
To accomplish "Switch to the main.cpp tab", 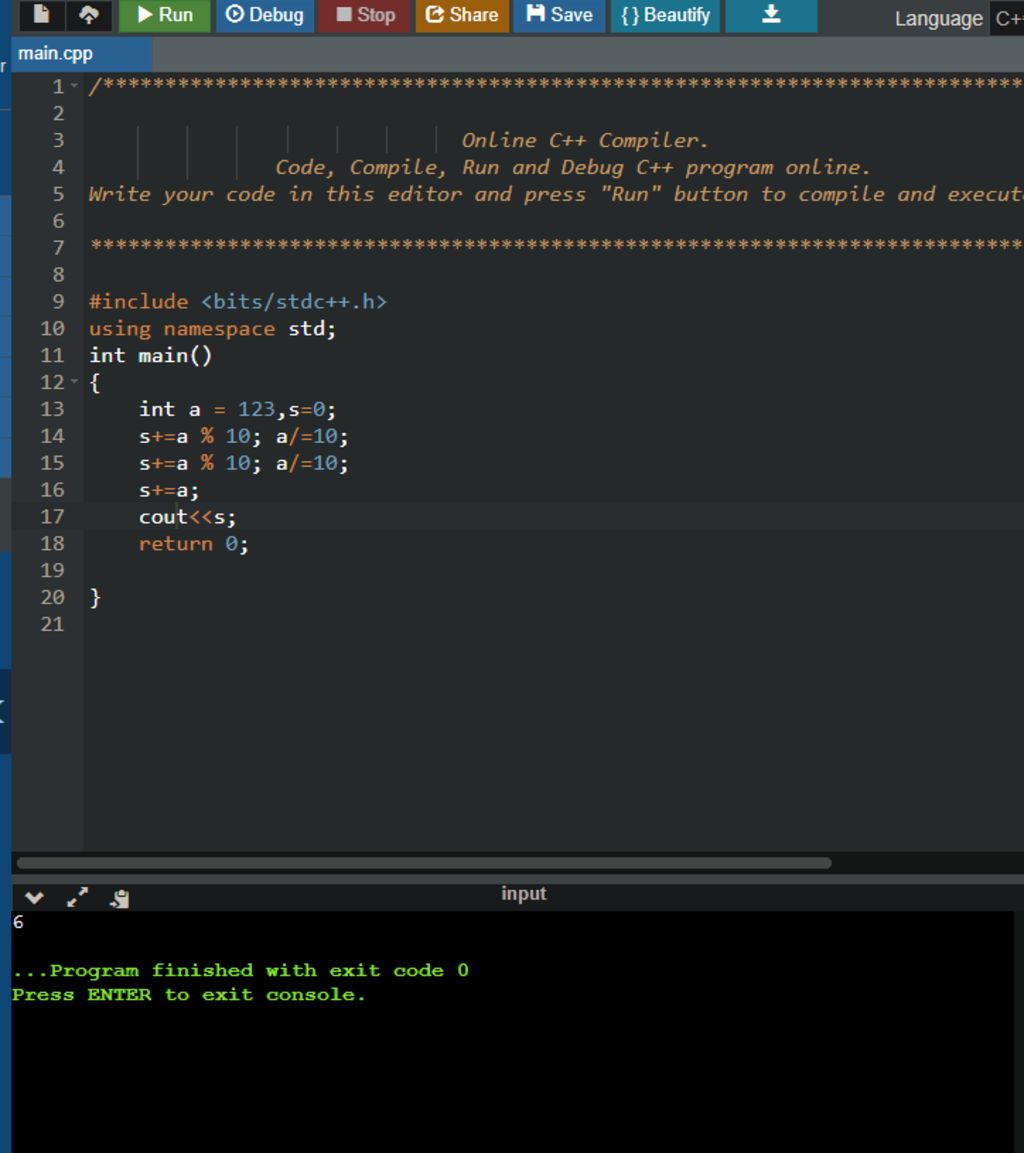I will click(80, 54).
